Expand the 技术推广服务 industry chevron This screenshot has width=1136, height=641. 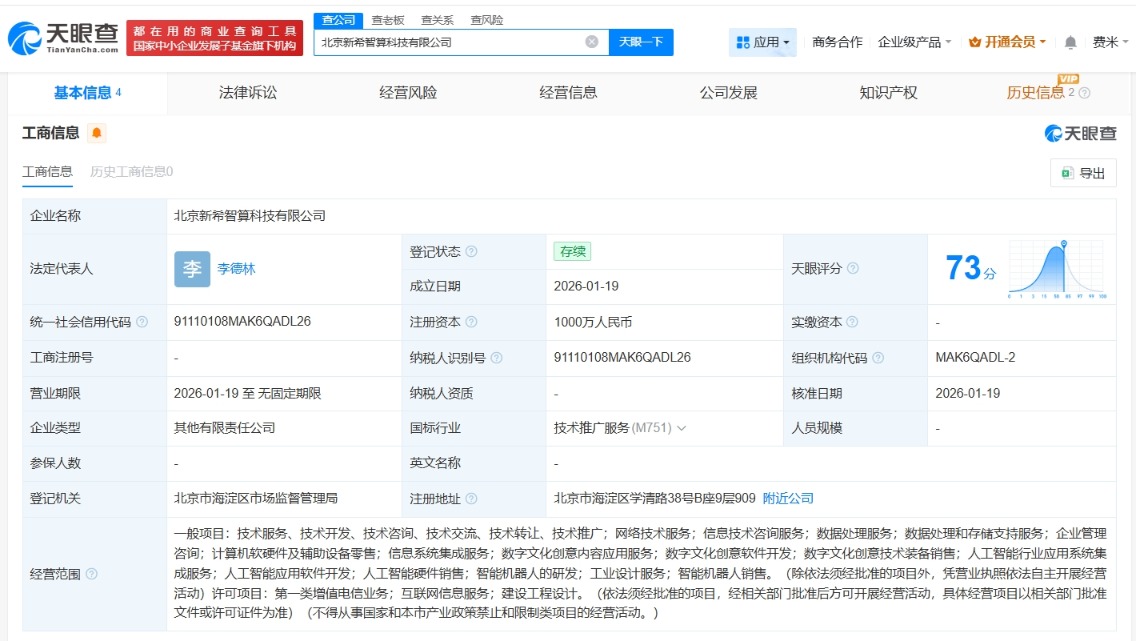(x=682, y=428)
